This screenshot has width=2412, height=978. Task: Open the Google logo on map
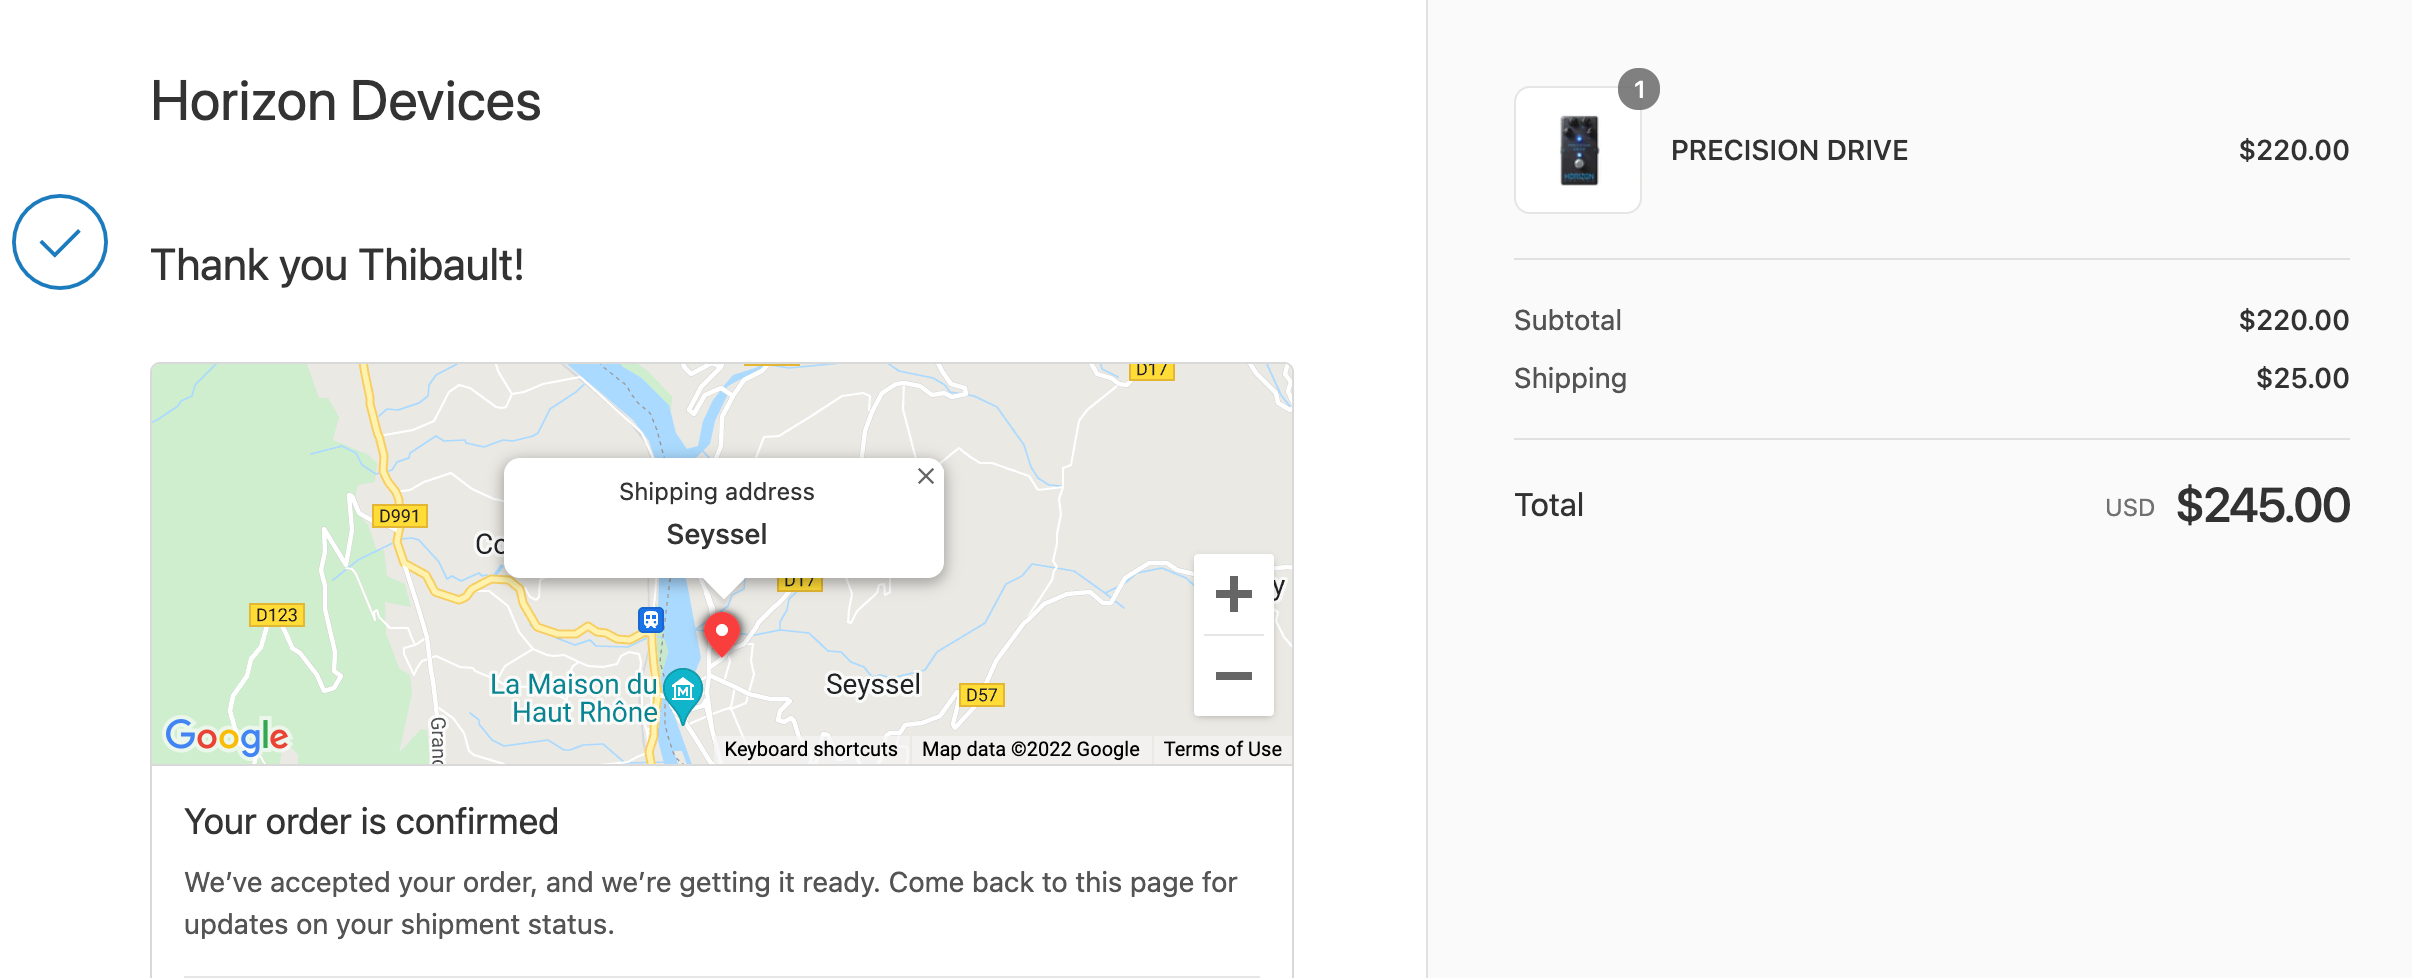click(227, 737)
